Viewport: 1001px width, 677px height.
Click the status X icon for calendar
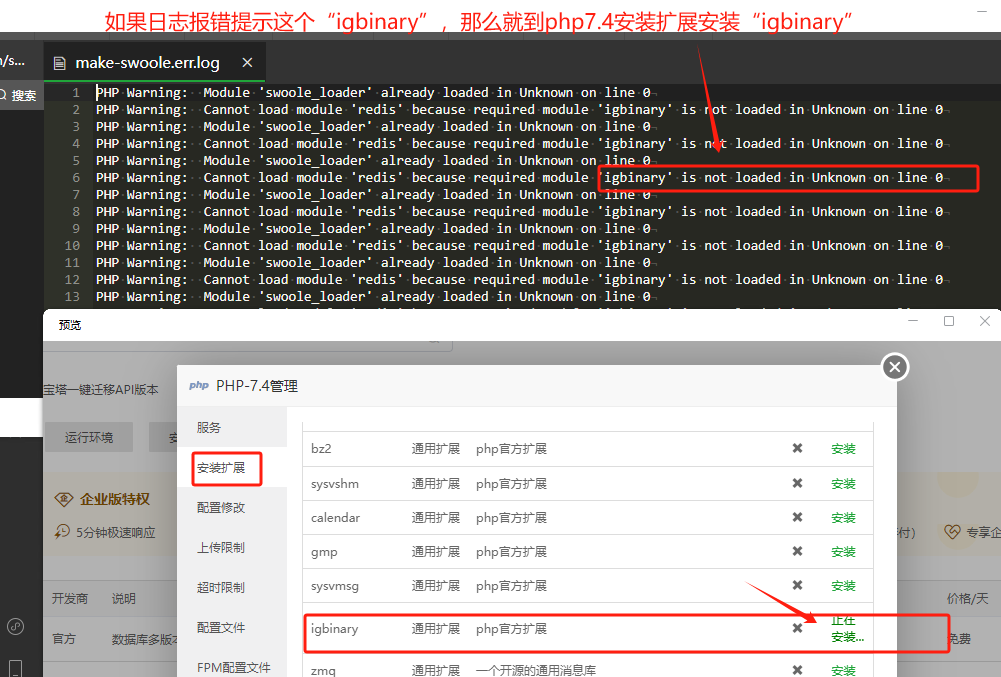point(797,517)
